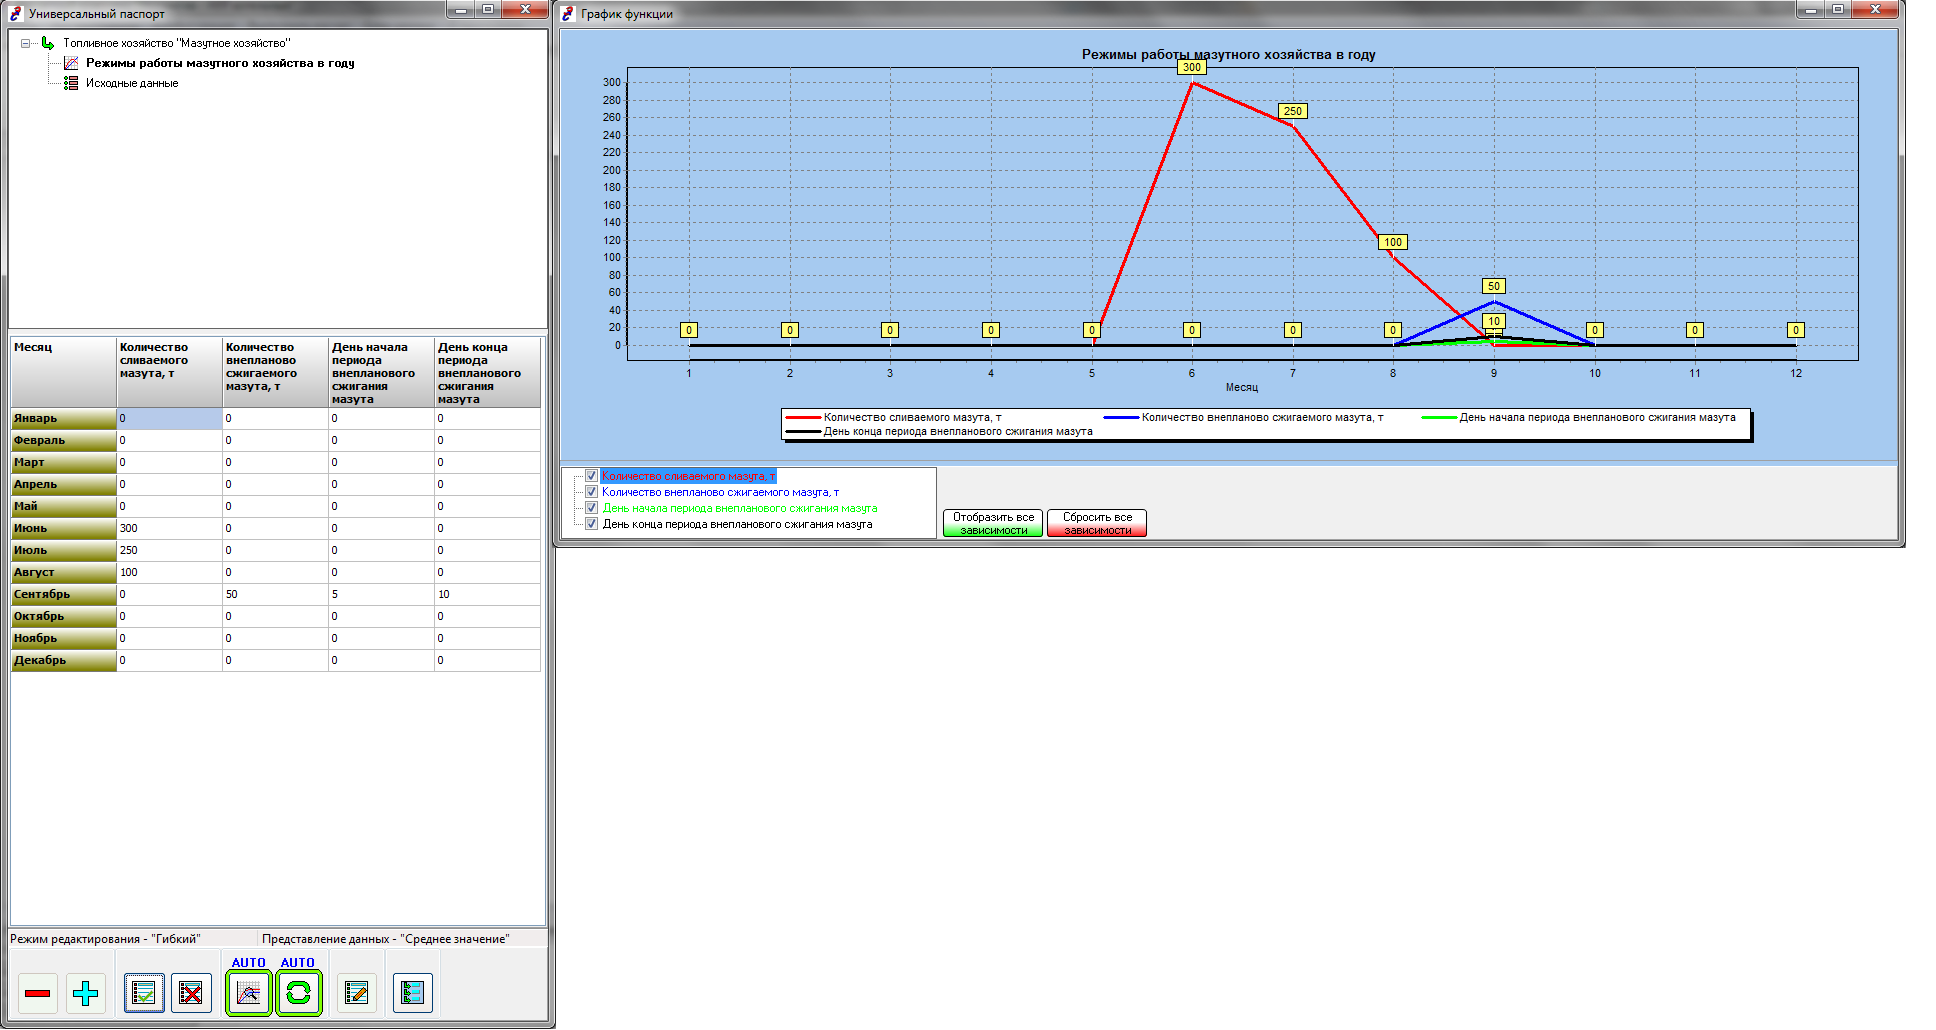Select the 'Октябрь' row header
This screenshot has width=1936, height=1030.
63,616
